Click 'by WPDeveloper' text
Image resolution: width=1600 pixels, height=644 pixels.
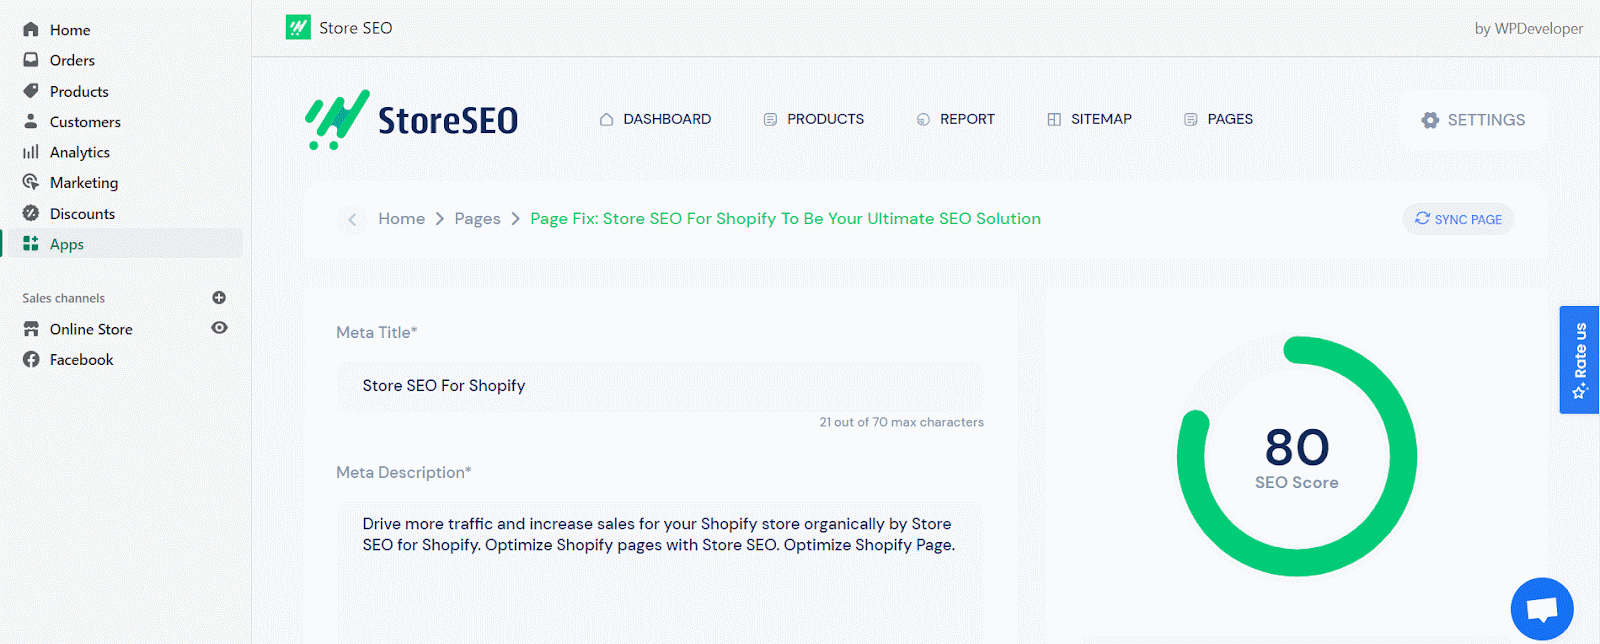(1529, 28)
